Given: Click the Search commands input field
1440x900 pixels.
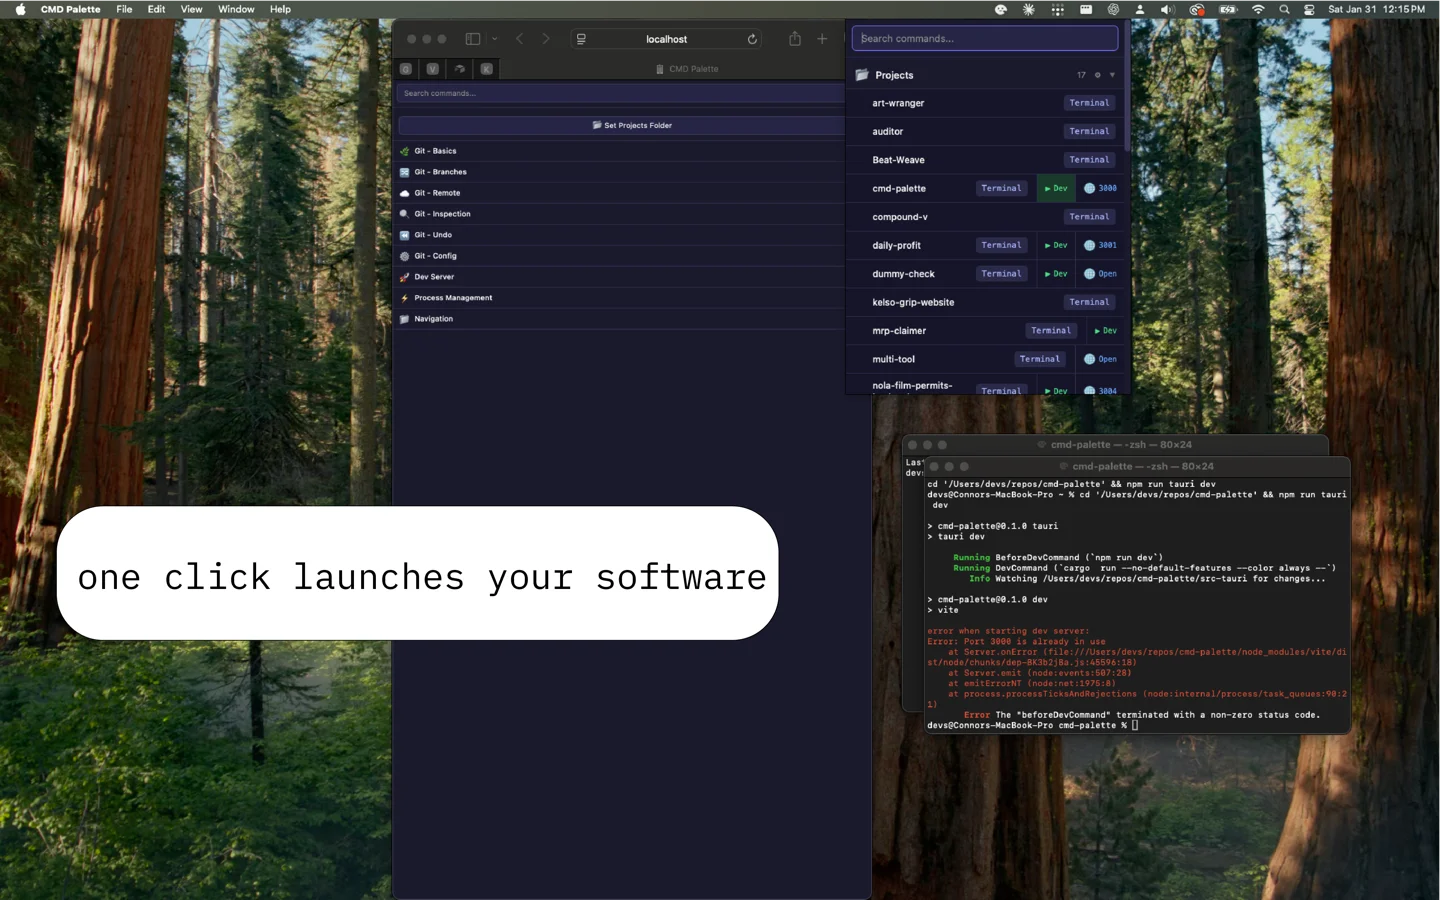Looking at the screenshot, I should (984, 37).
